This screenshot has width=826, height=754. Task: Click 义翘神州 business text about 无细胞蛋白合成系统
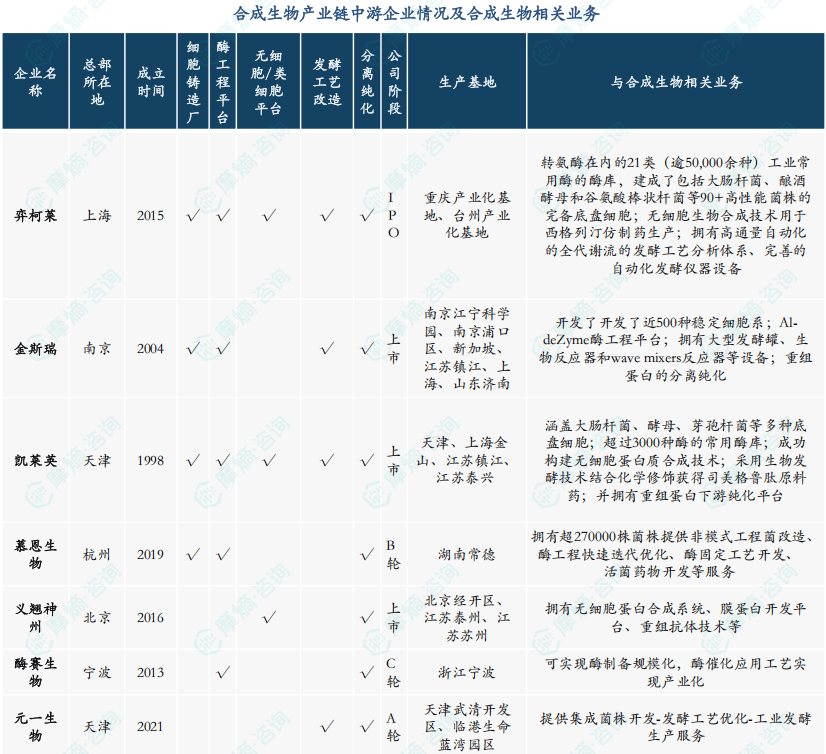[675, 617]
